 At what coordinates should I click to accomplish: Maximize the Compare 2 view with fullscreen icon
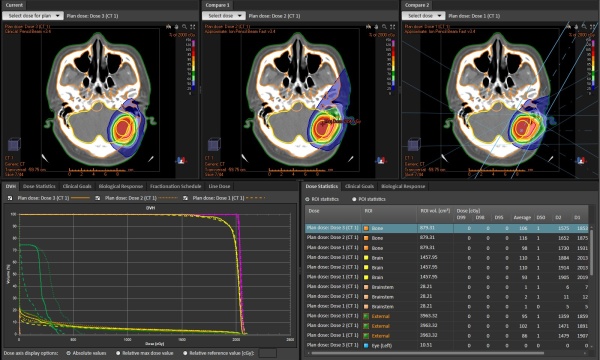click(x=592, y=26)
